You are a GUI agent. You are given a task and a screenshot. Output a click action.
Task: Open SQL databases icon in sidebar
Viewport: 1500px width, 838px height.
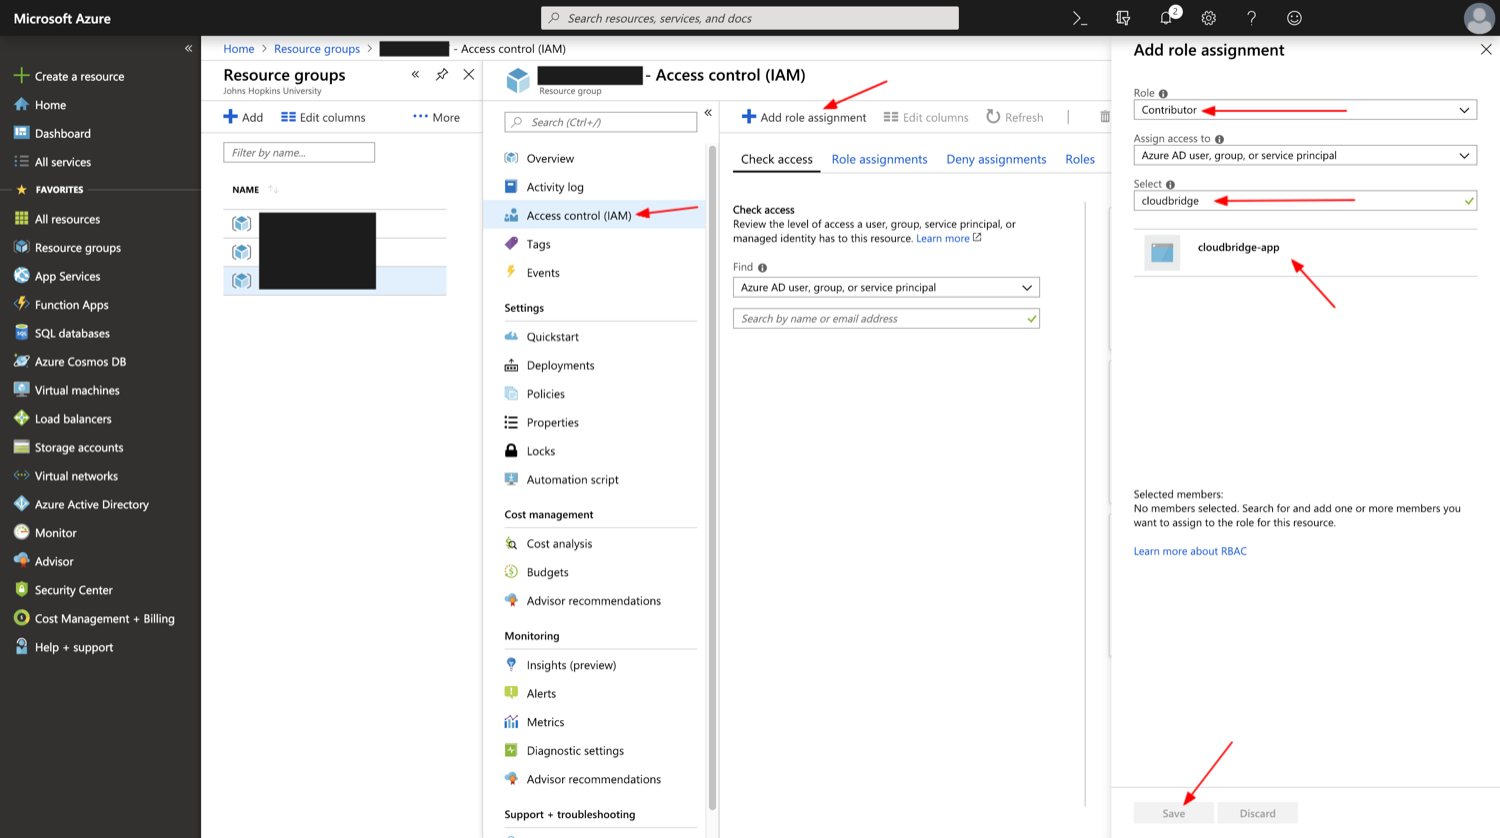(x=21, y=333)
